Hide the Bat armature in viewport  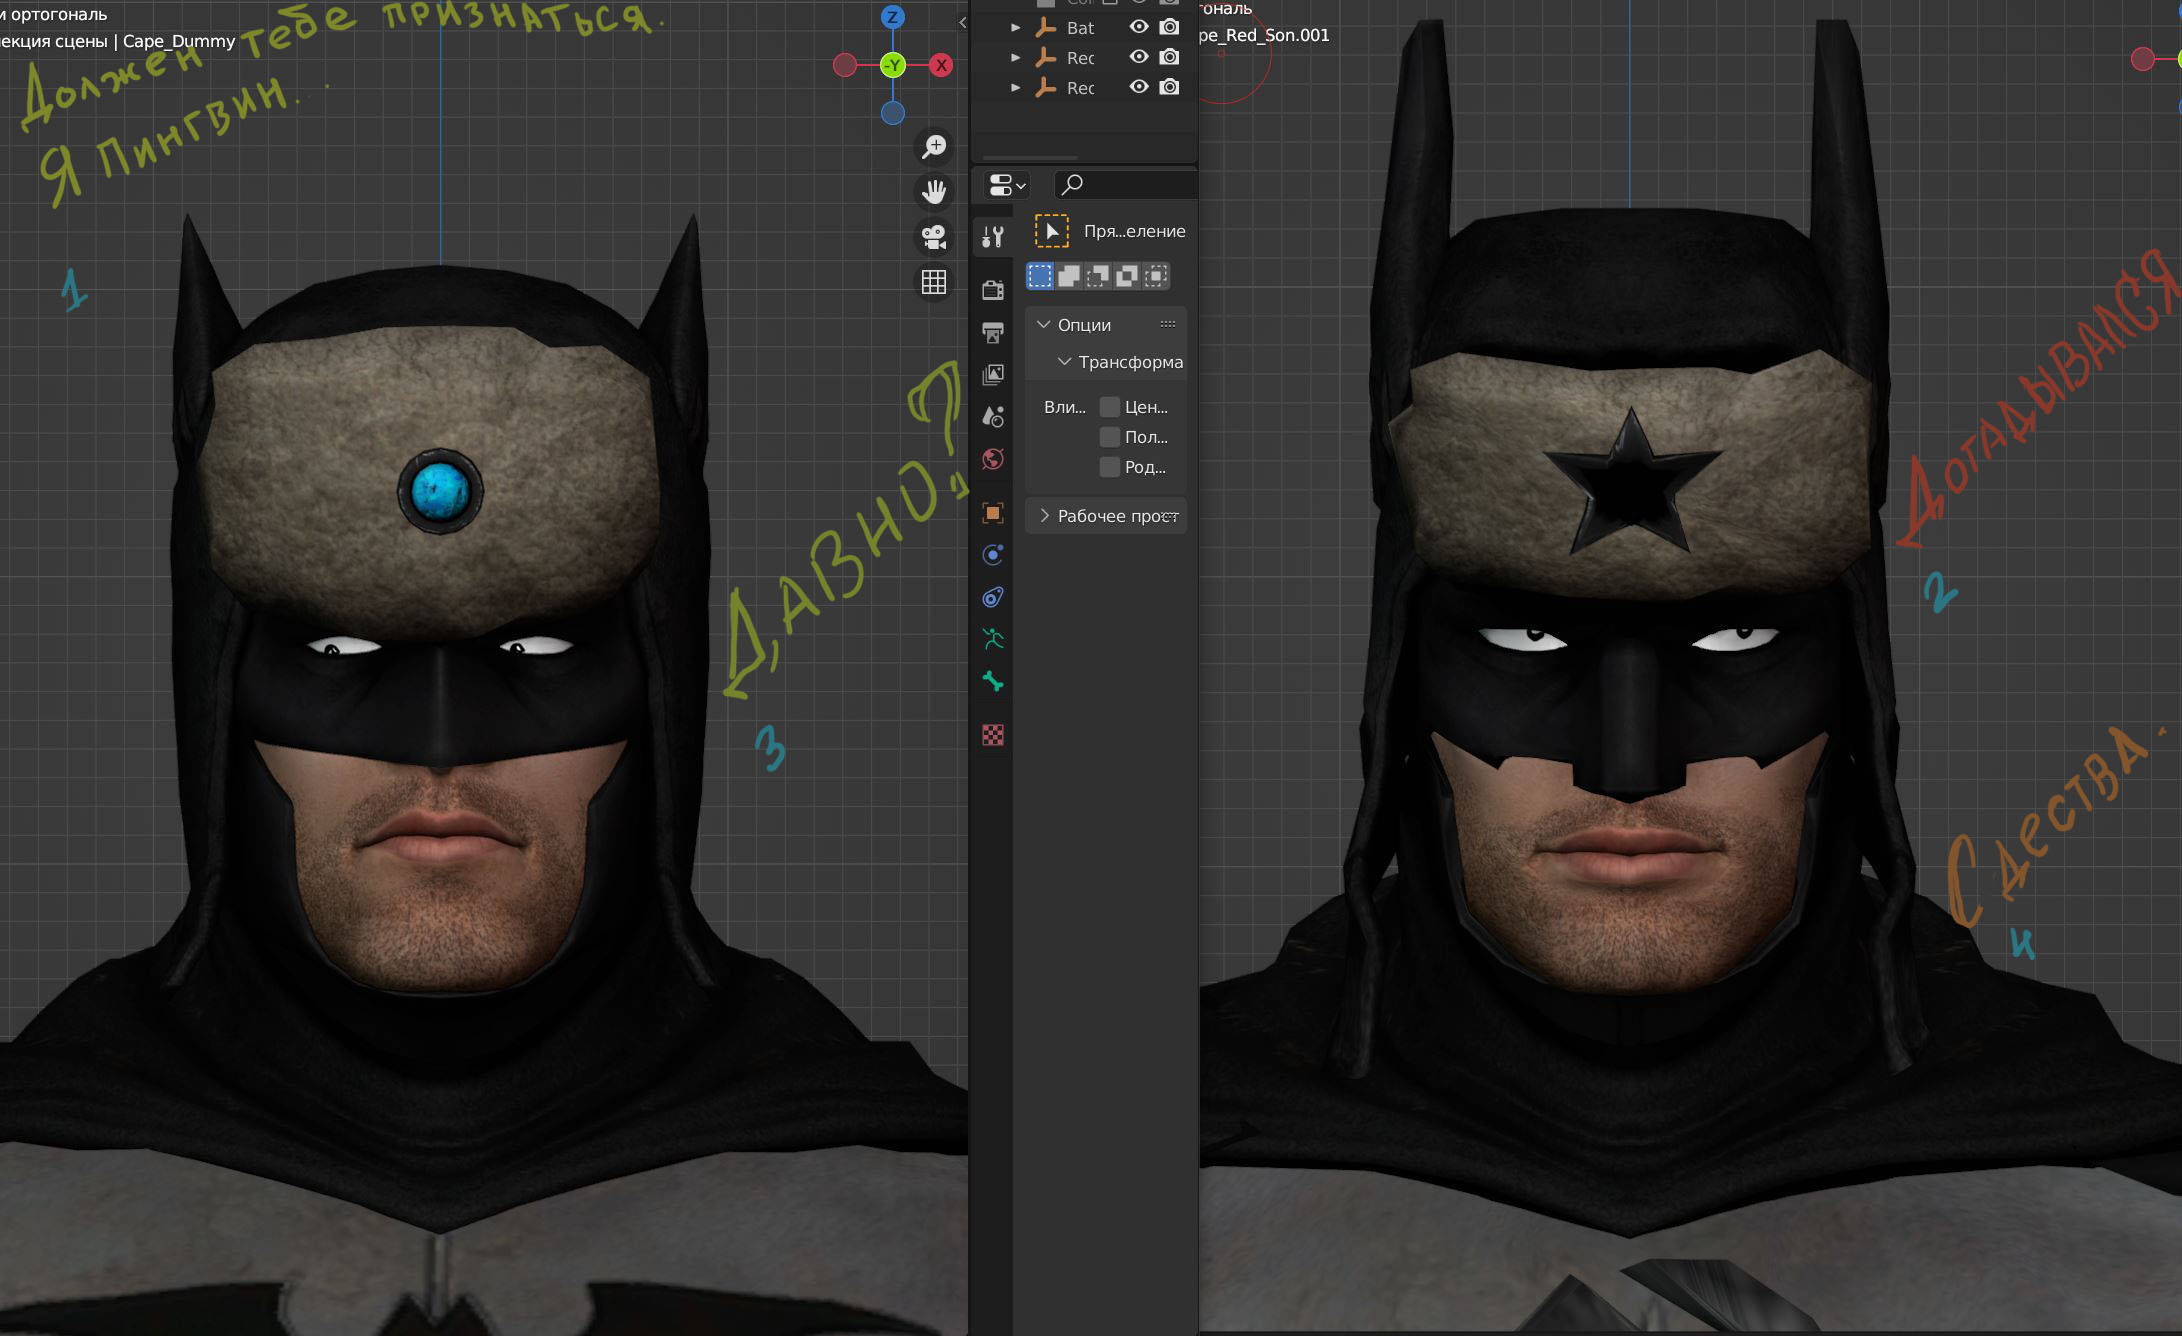pos(1138,27)
